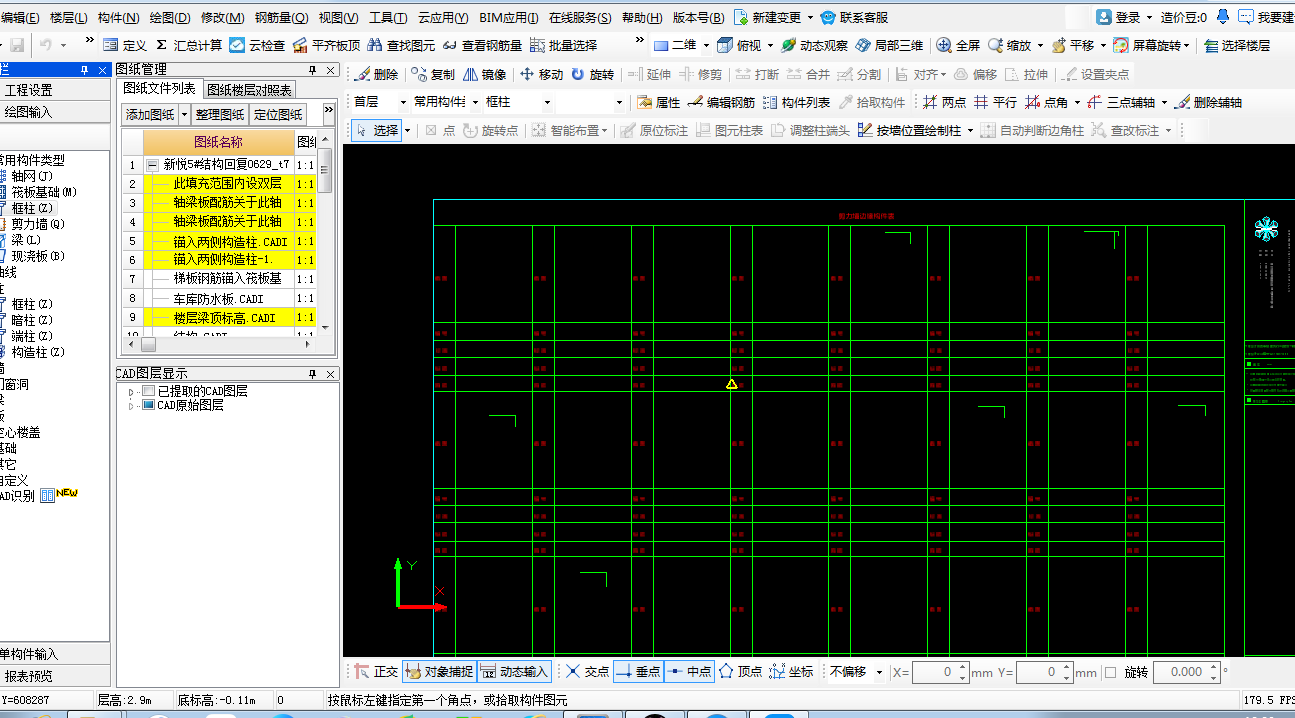Pick the 复制 copy tool

click(x=433, y=74)
